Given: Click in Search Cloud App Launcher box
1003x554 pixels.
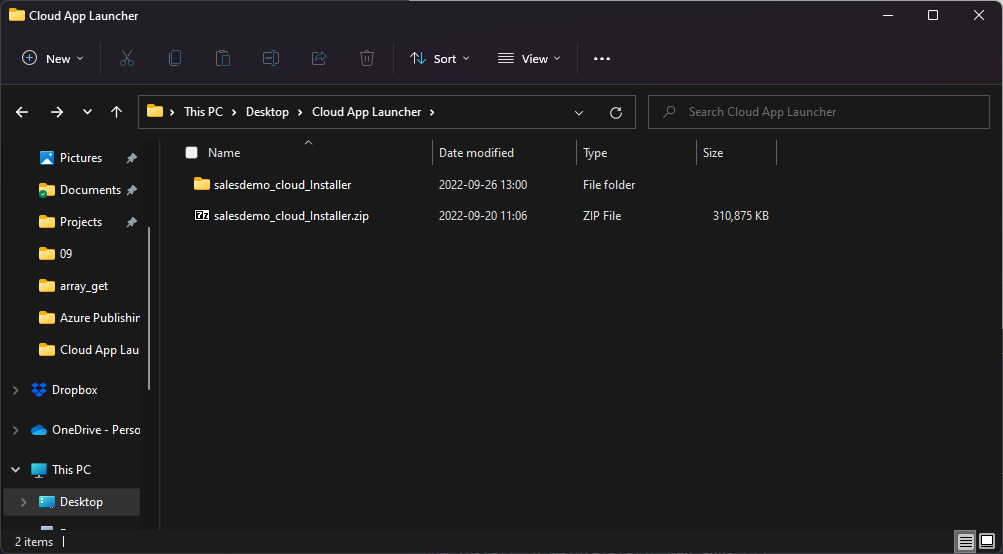Looking at the screenshot, I should [819, 112].
